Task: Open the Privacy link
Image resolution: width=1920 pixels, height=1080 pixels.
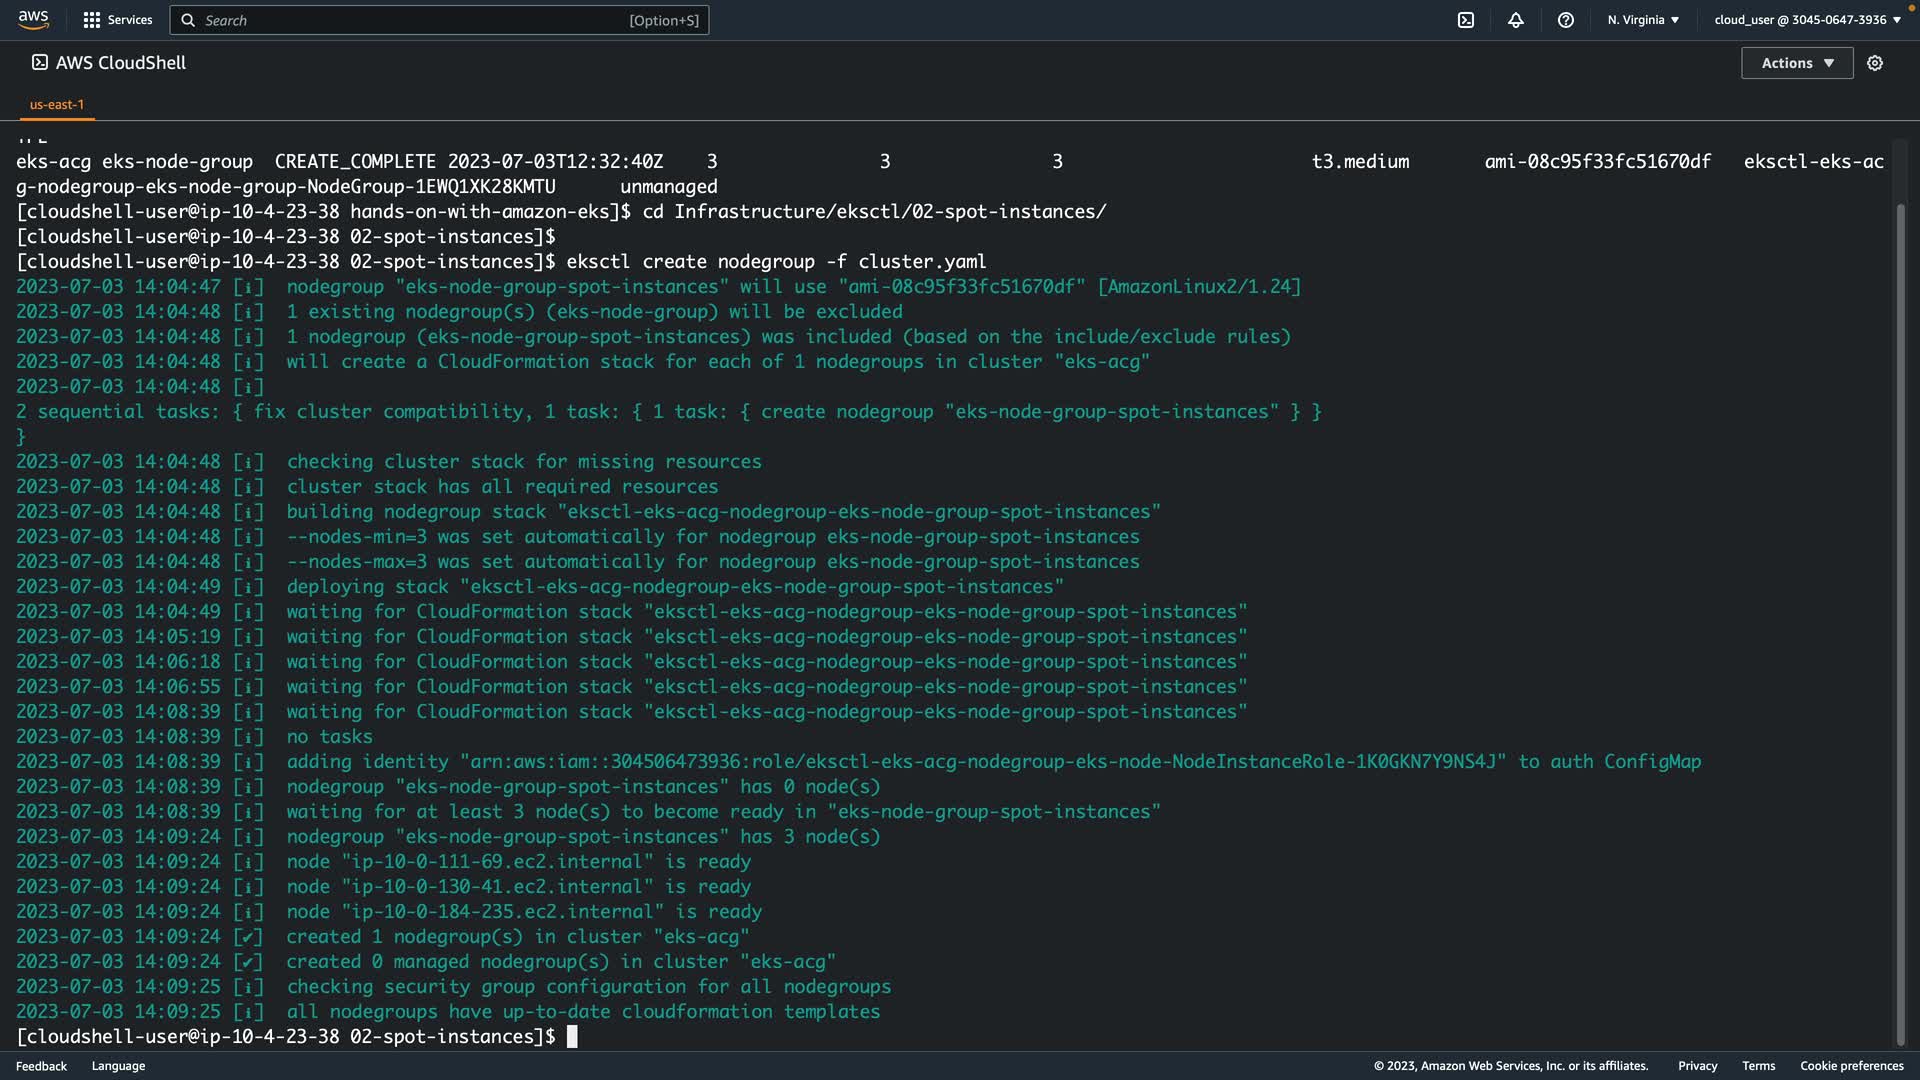Action: (1697, 1066)
